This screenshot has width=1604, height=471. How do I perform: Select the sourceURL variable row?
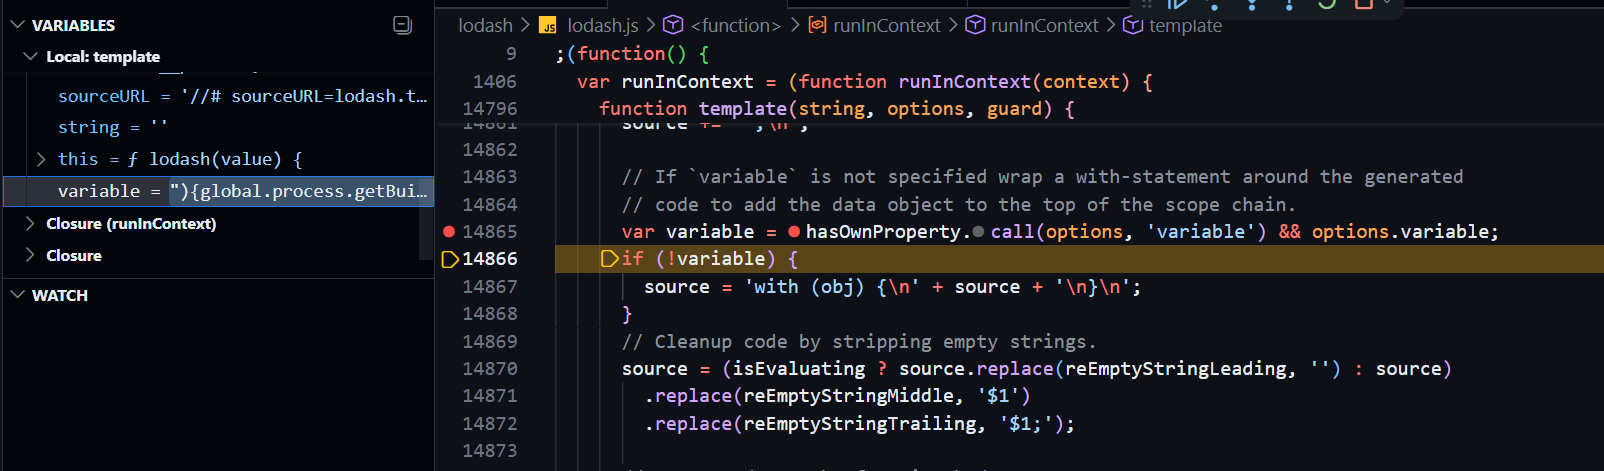[x=218, y=96]
